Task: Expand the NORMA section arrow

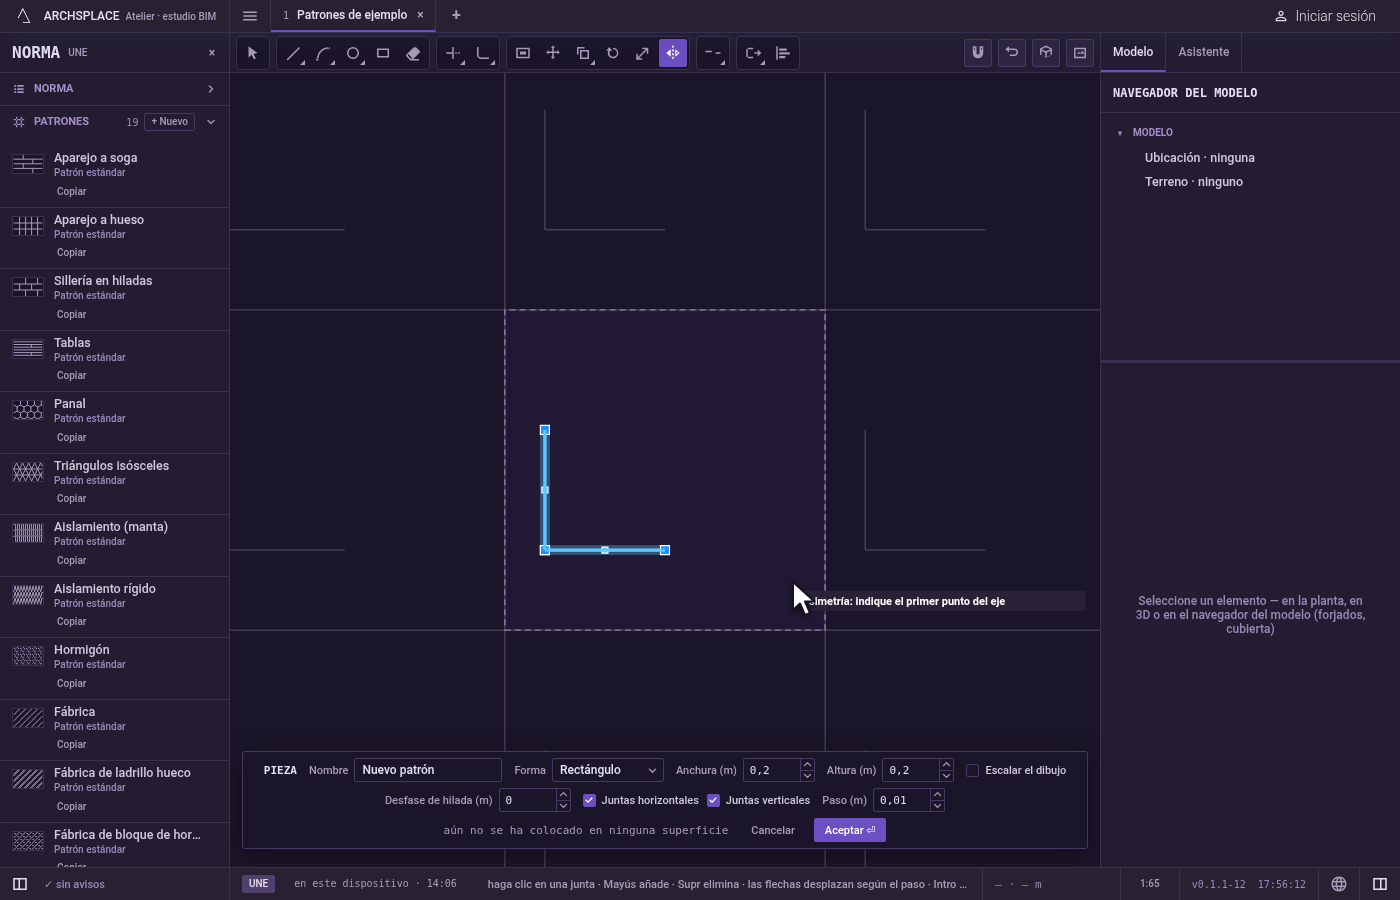Action: pyautogui.click(x=211, y=89)
